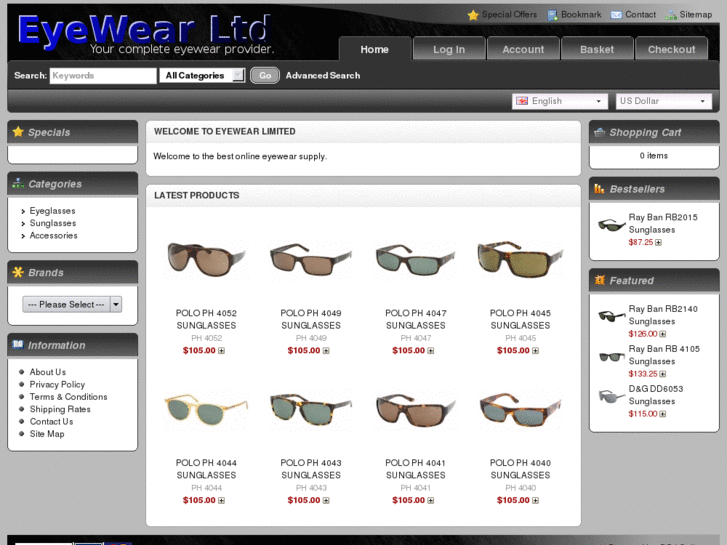727x545 pixels.
Task: Click the POLO PH 4043 sunglasses image
Action: [311, 409]
